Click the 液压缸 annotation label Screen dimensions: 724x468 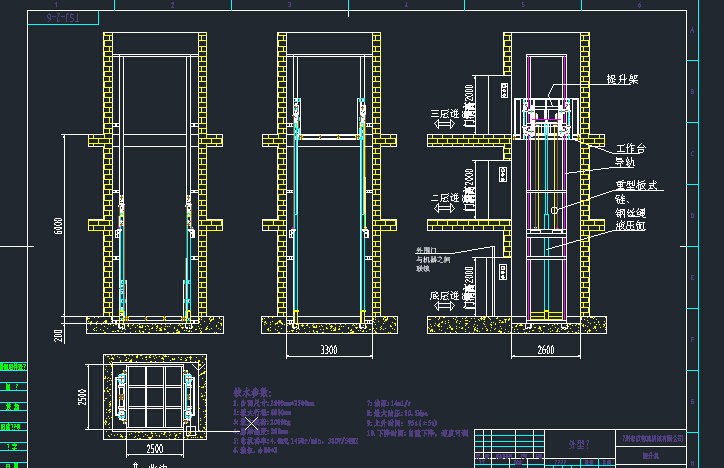pos(630,225)
